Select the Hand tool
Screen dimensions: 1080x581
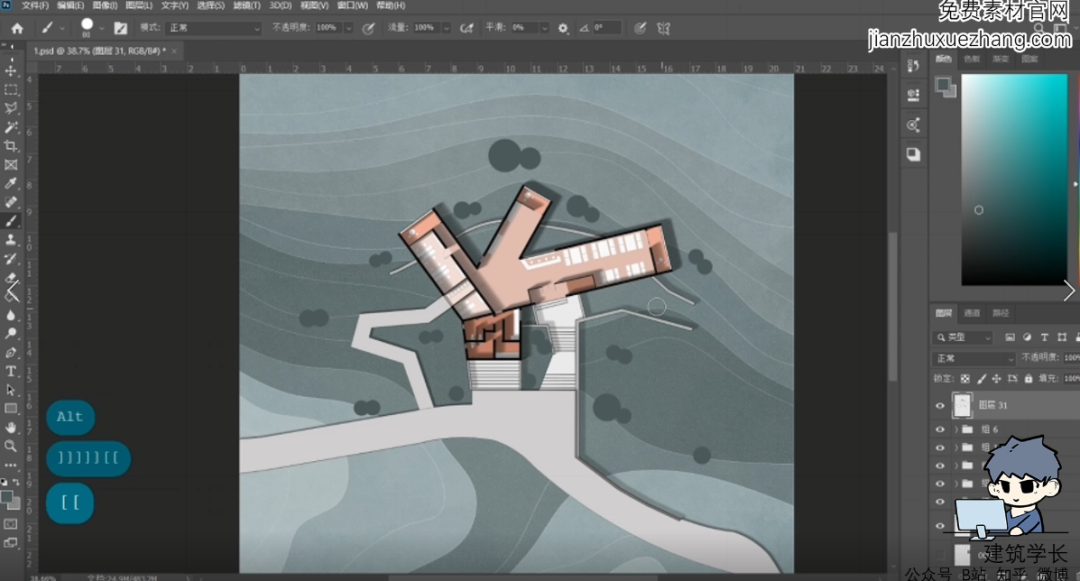click(11, 427)
